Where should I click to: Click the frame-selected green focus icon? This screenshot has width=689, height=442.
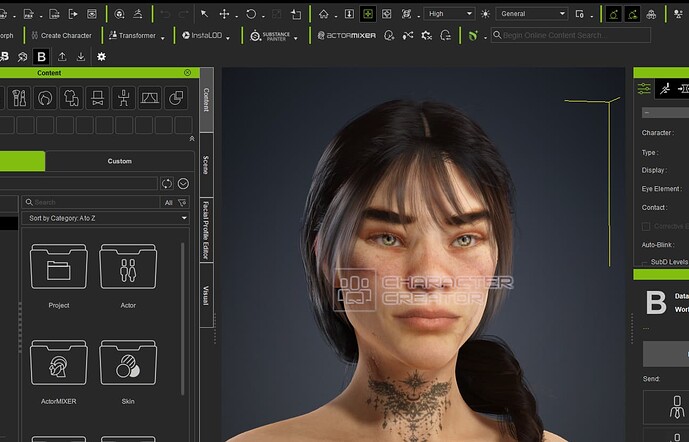[368, 14]
